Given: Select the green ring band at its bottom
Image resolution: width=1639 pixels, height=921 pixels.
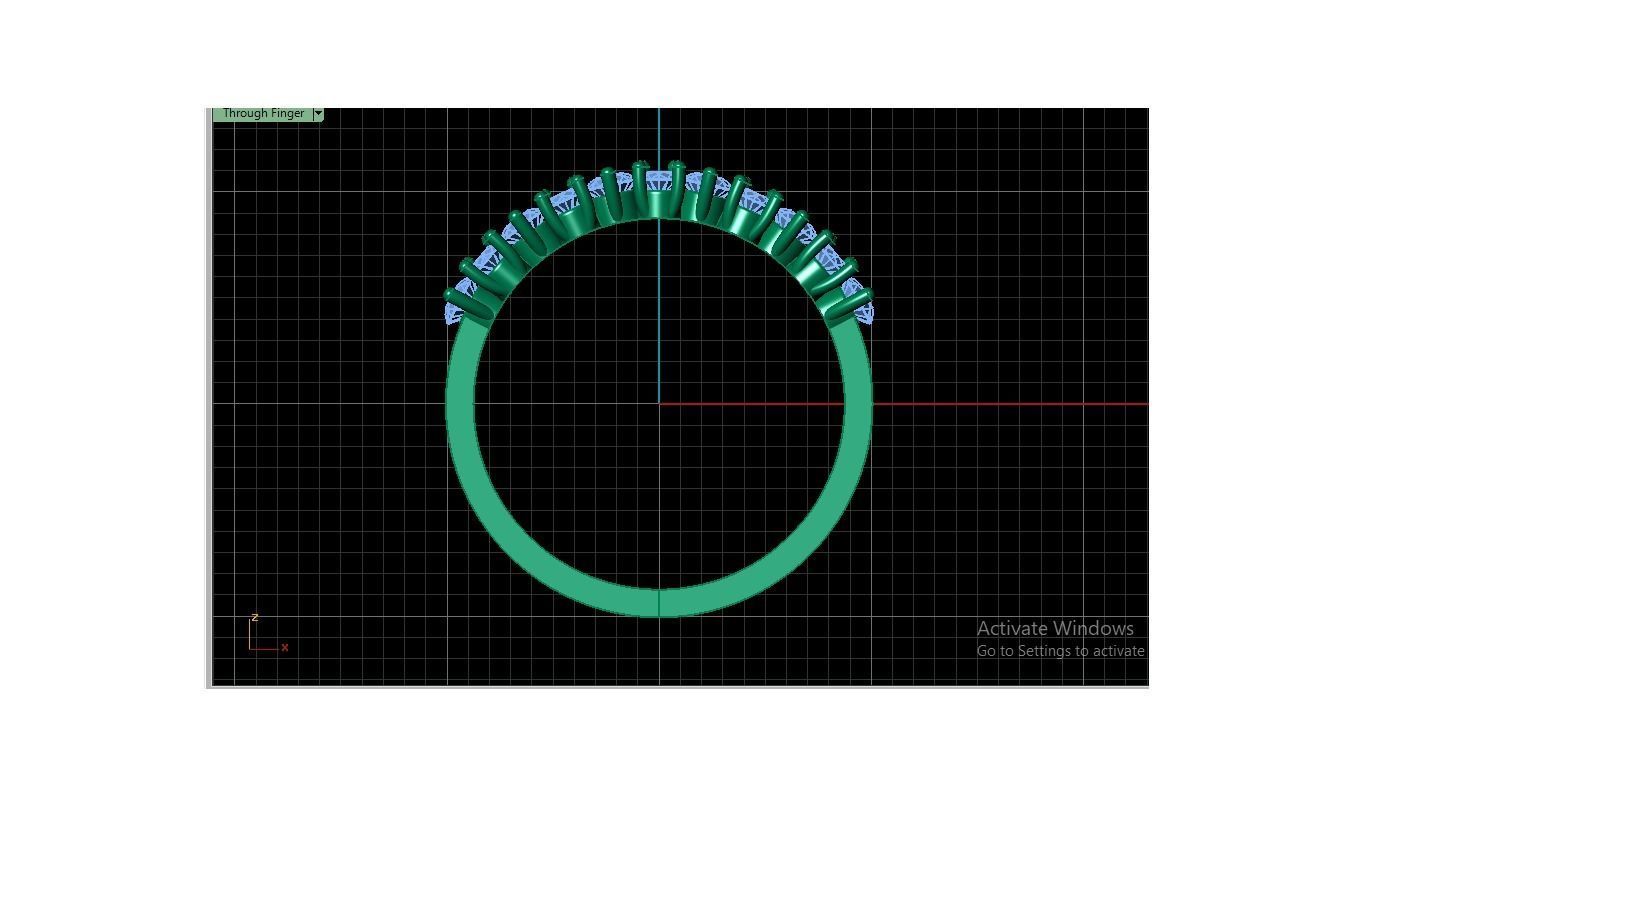Looking at the screenshot, I should 659,602.
